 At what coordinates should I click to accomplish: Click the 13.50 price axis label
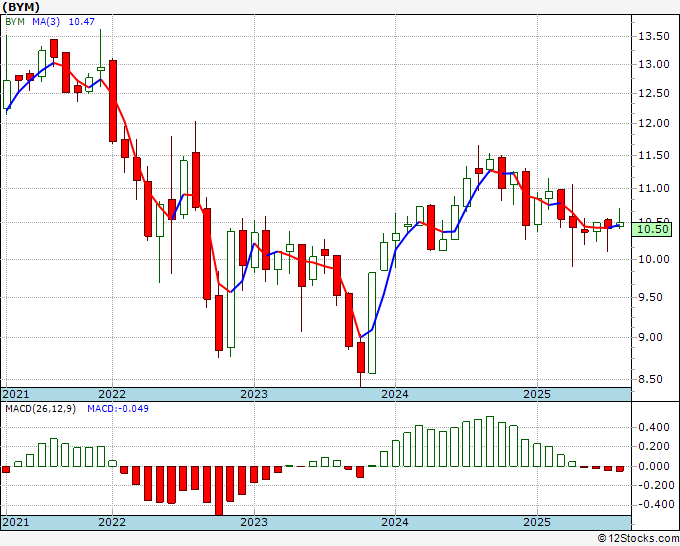[654, 36]
